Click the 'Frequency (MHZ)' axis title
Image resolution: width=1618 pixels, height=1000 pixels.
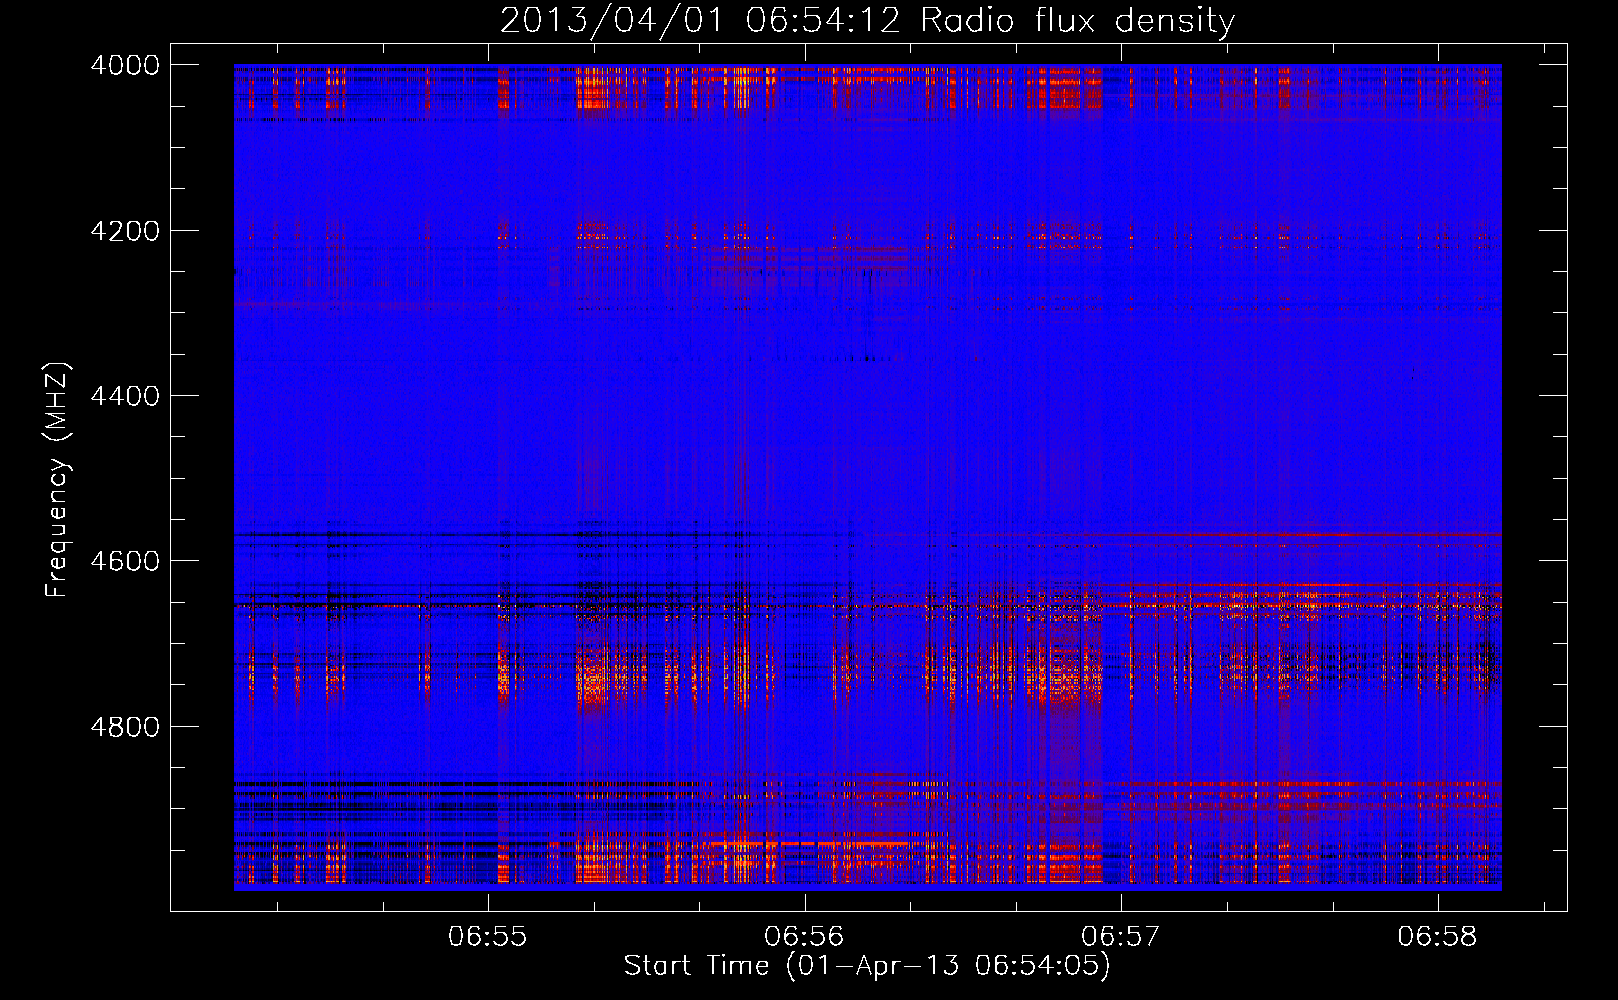[x=58, y=480]
